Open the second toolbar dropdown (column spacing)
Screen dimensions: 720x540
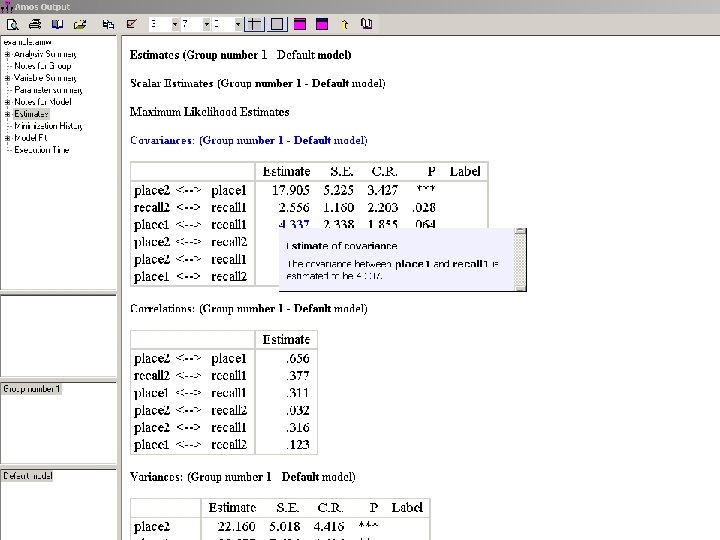[207, 24]
